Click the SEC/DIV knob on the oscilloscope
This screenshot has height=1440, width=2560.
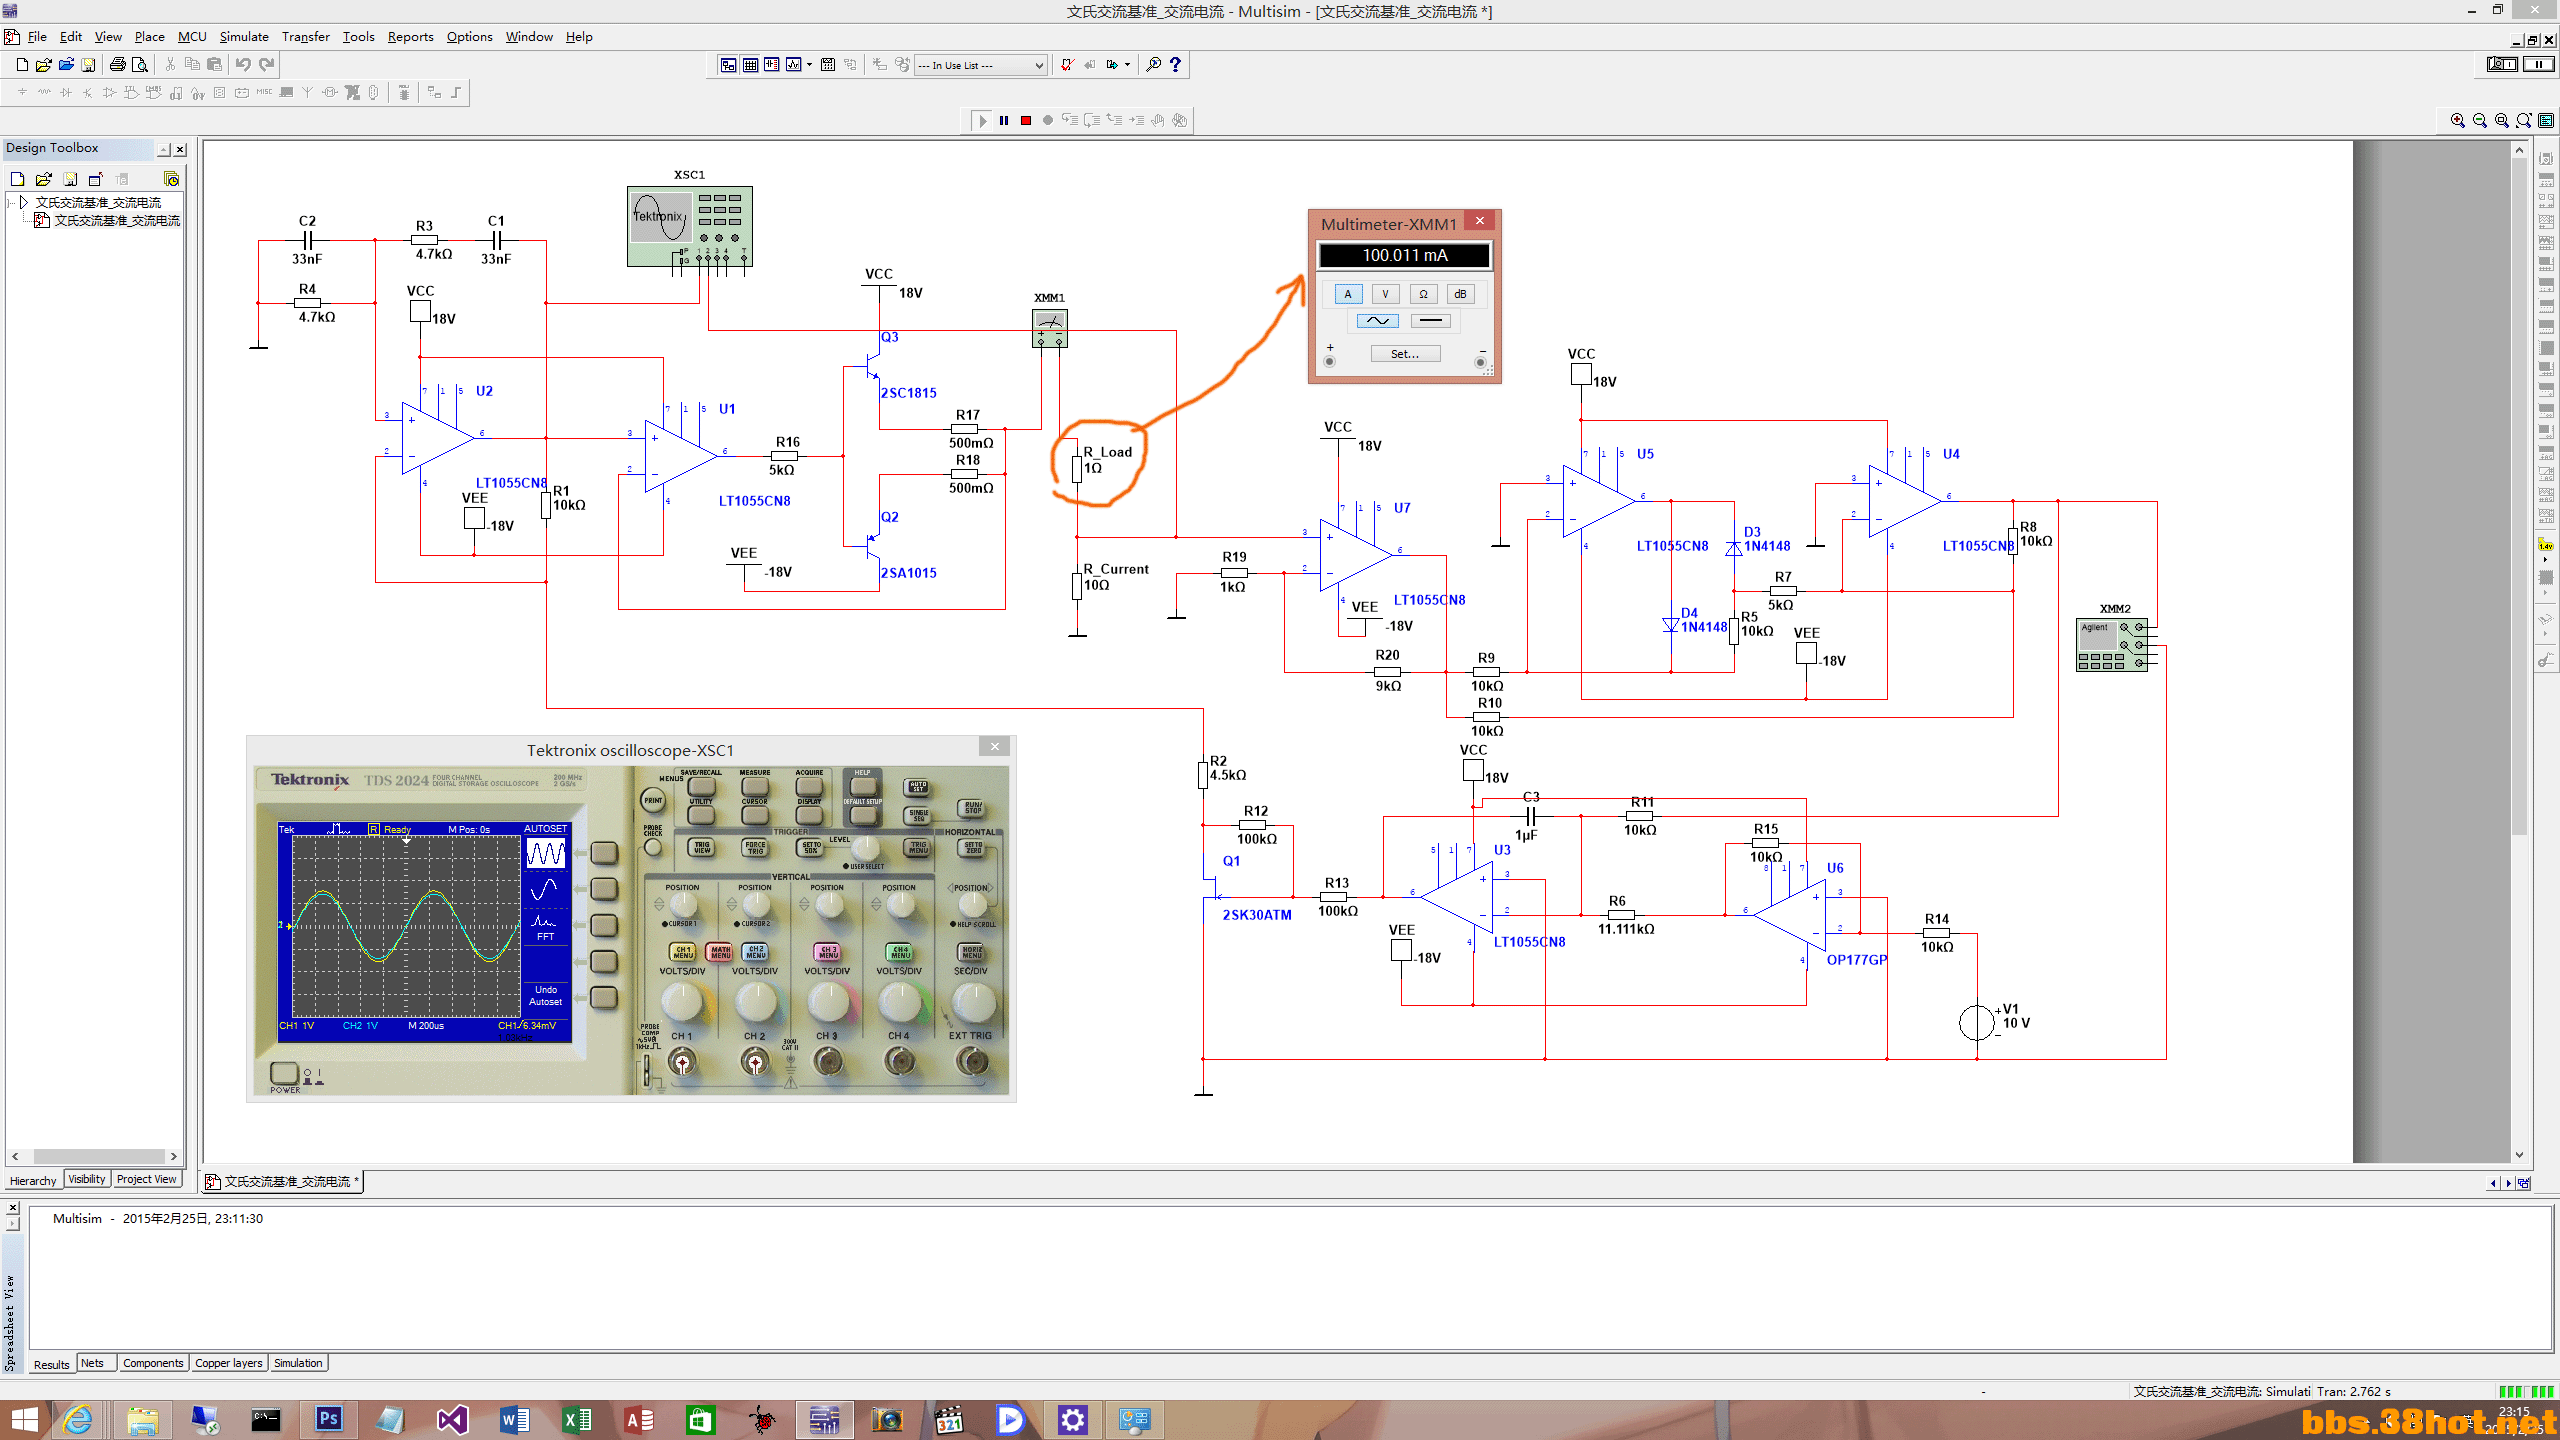973,1000
